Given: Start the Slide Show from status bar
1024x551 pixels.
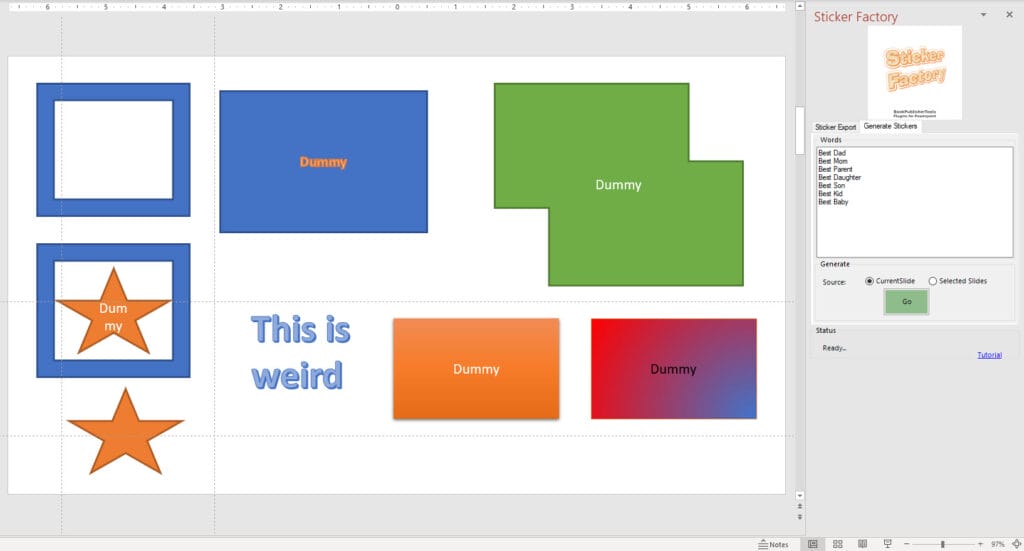Looking at the screenshot, I should (887, 544).
